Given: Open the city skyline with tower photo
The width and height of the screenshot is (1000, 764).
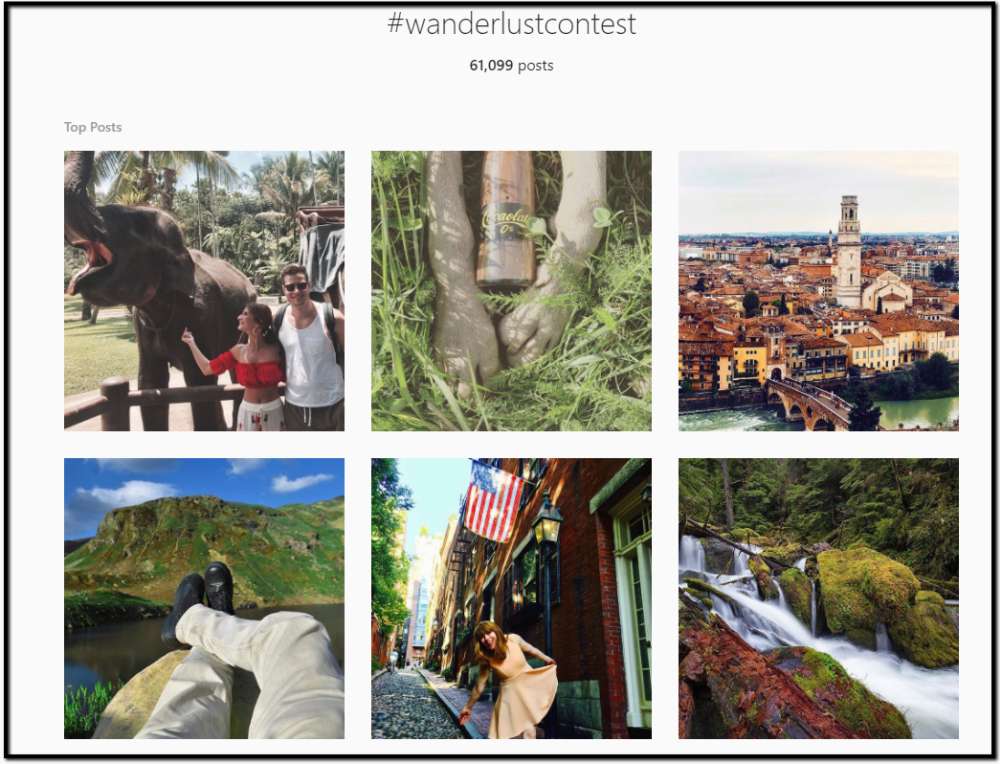Looking at the screenshot, I should 818,291.
